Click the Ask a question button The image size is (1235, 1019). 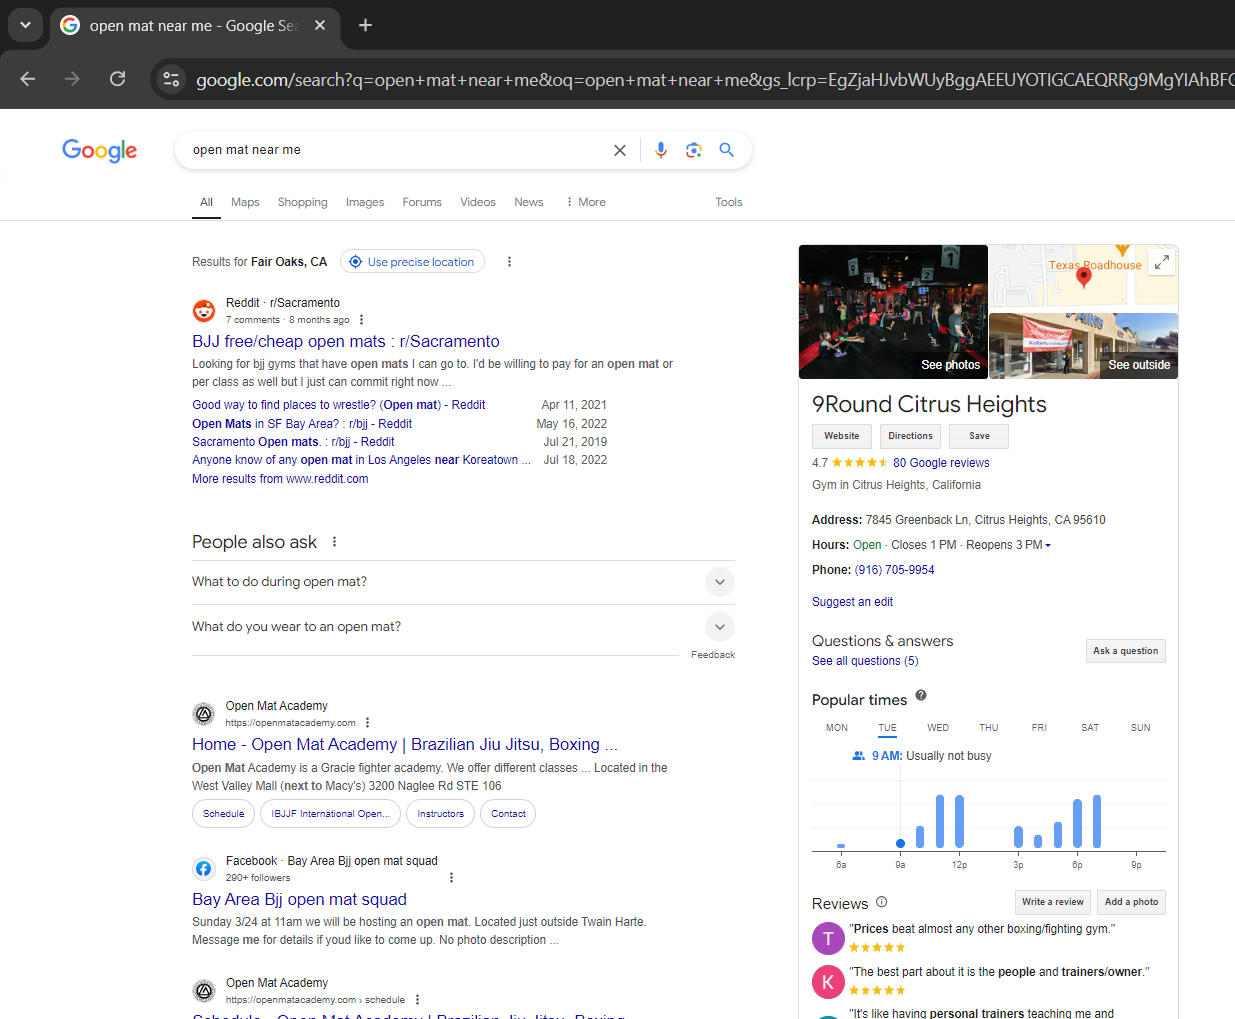(1126, 651)
